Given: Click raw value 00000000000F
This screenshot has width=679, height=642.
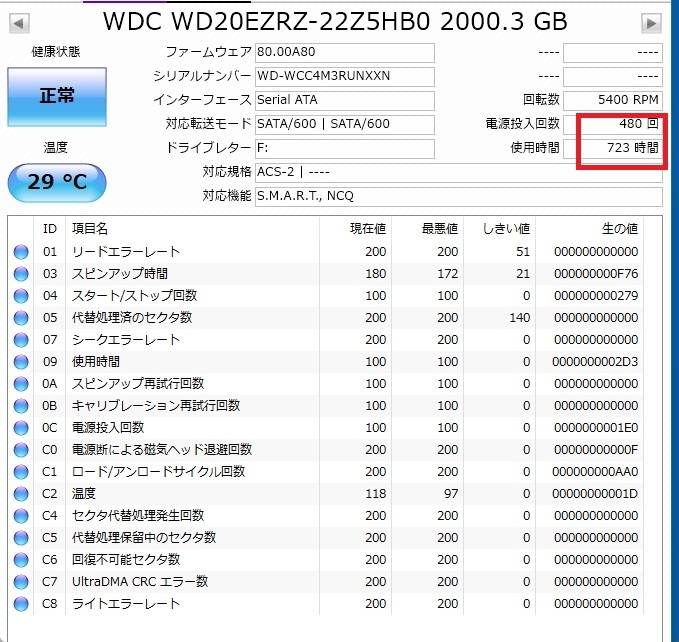Looking at the screenshot, I should (x=596, y=450).
